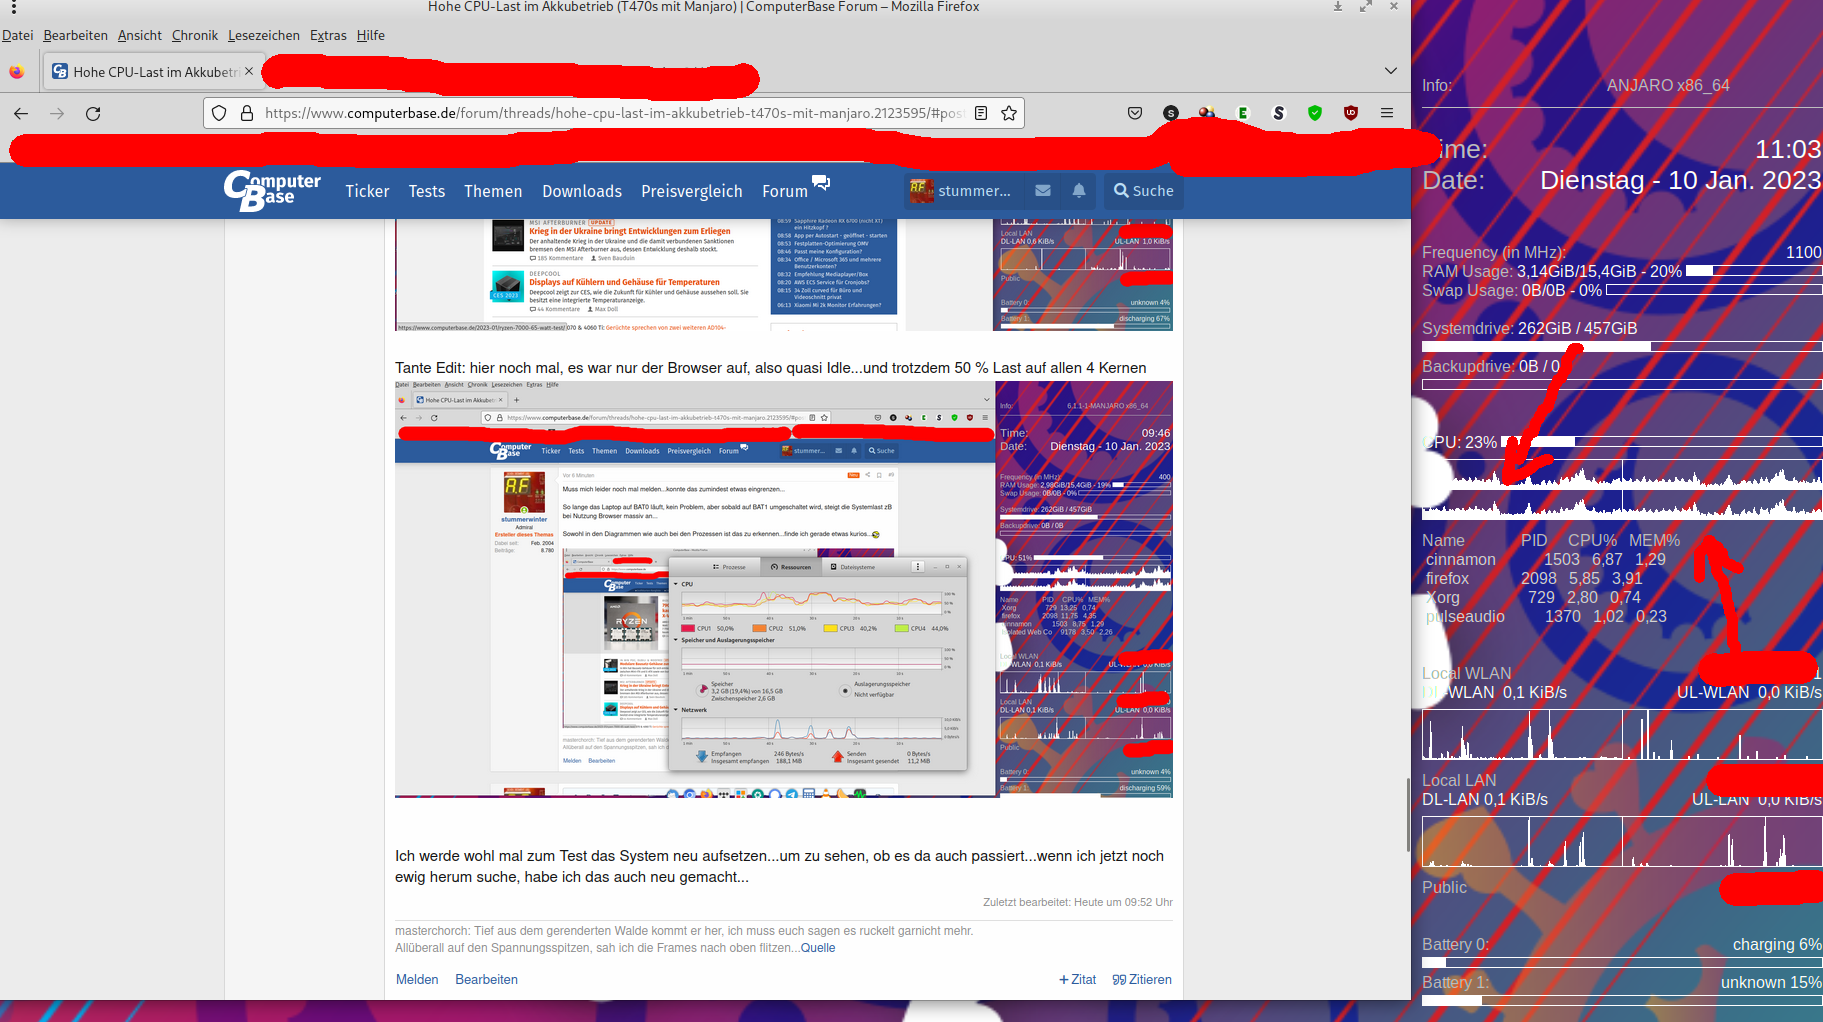Open the Datei menu
The width and height of the screenshot is (1823, 1022).
tap(17, 35)
